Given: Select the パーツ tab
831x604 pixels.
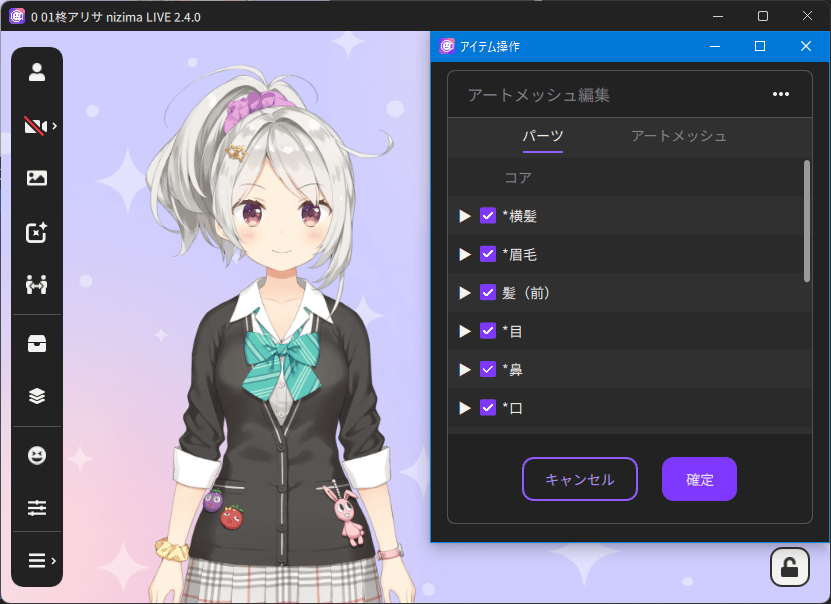Looking at the screenshot, I should click(543, 136).
